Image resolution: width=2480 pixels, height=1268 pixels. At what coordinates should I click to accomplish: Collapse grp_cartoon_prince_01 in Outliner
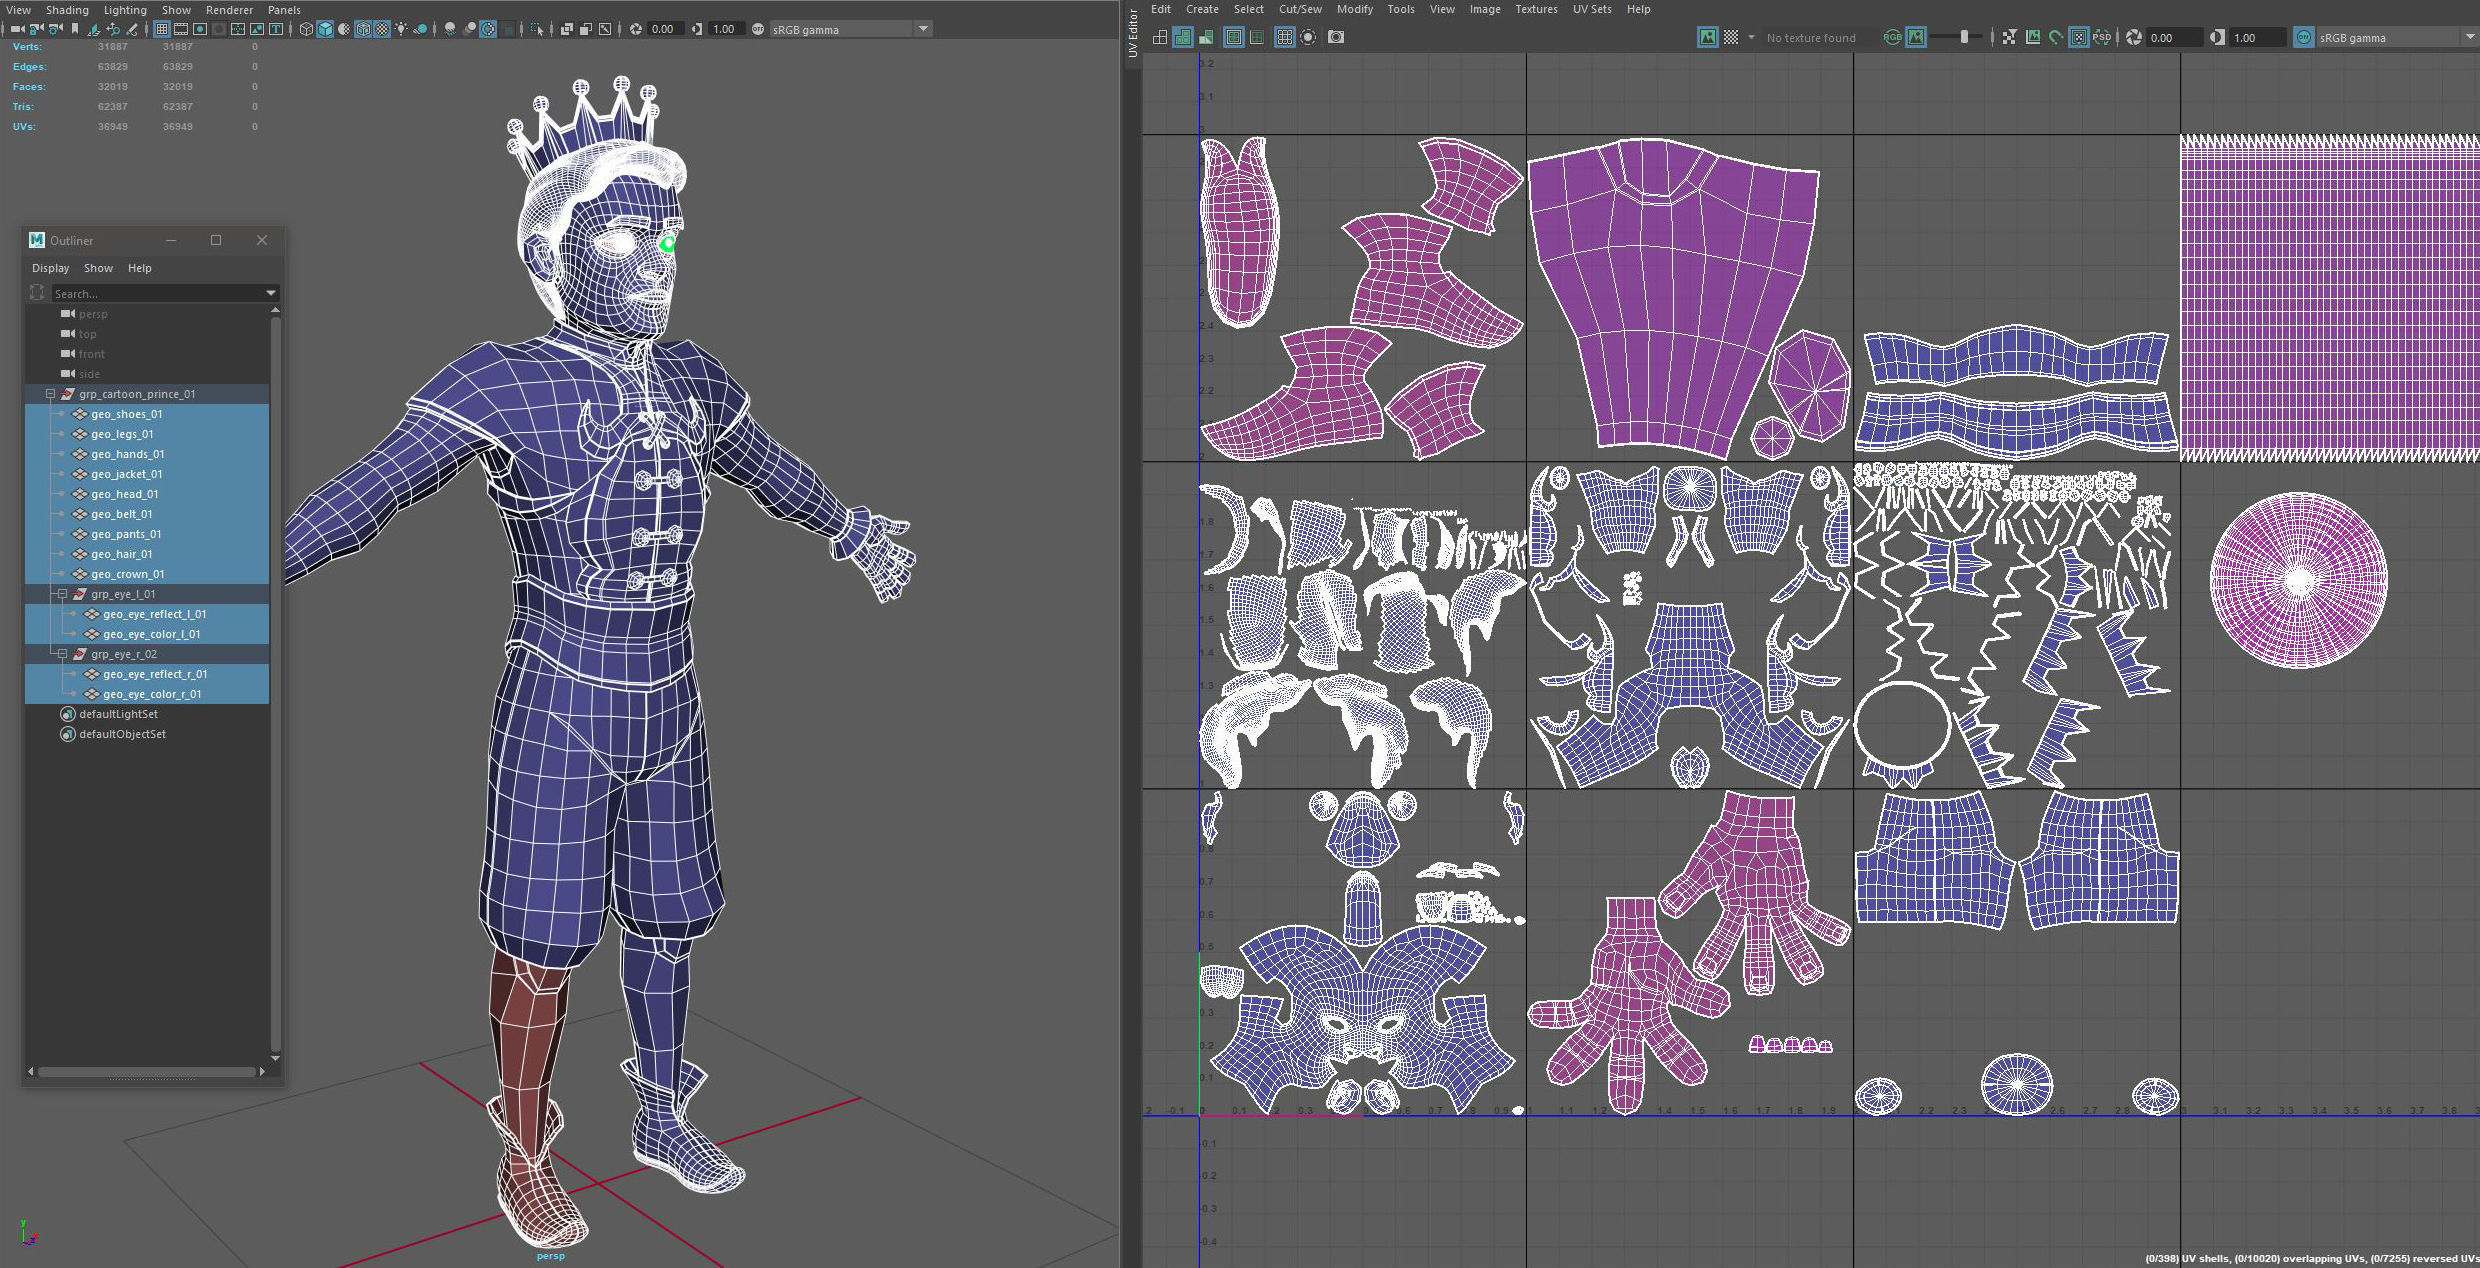point(50,394)
